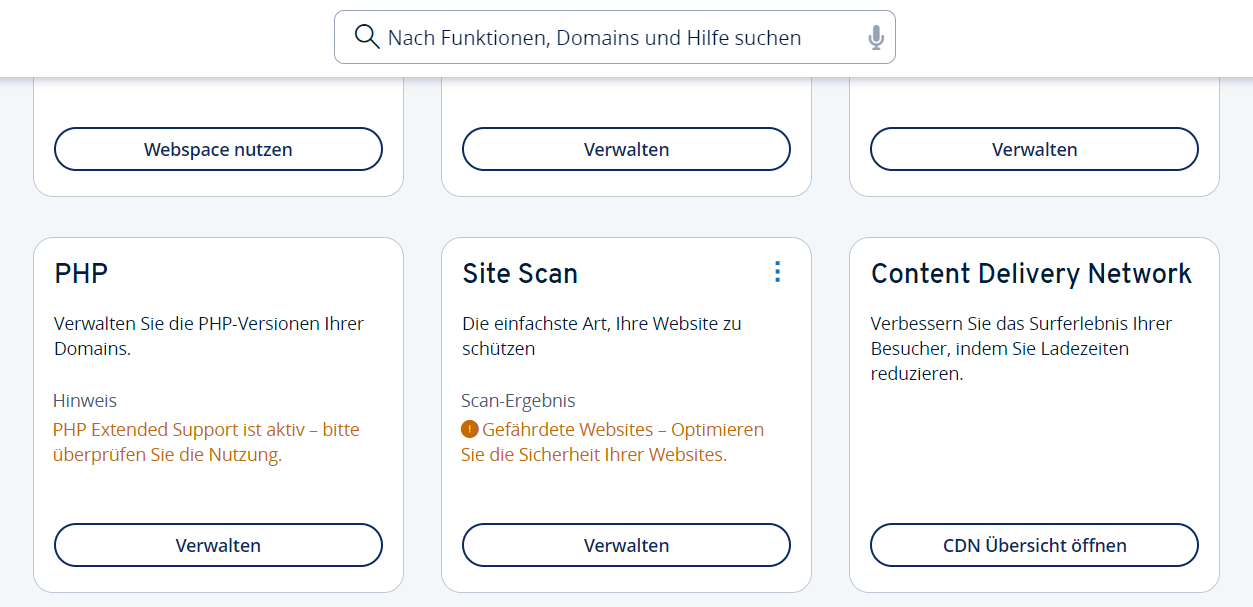Click the Content Delivery Network heading
The image size is (1253, 607).
click(1031, 274)
